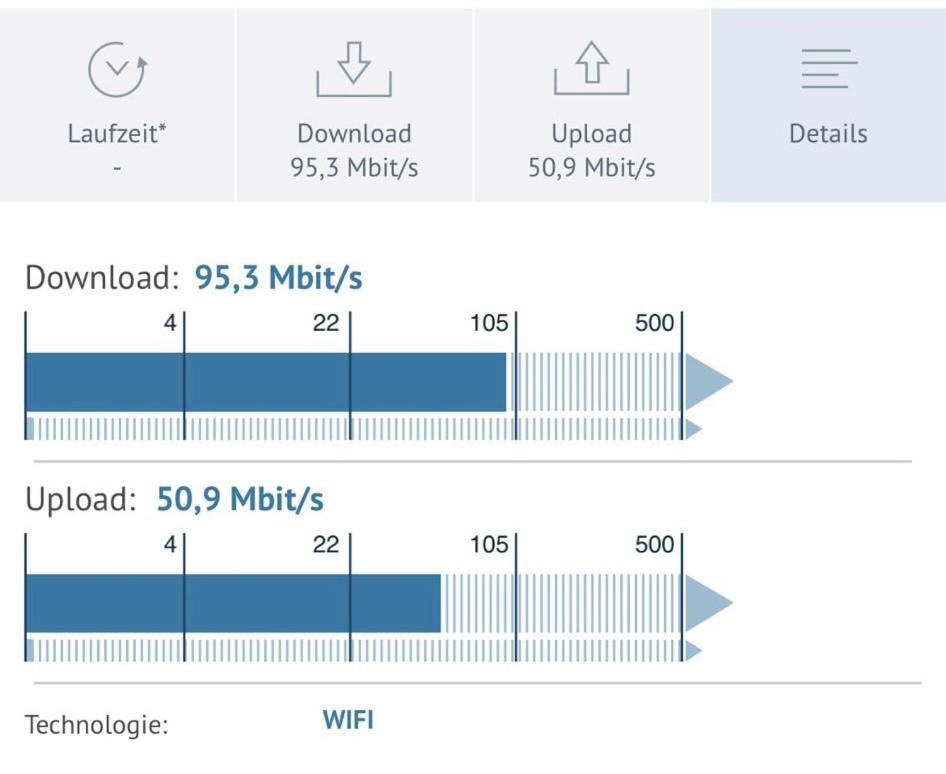Open the Upload 50,9 Mbit/s tab
Screen dimensions: 946x774
(x=591, y=105)
